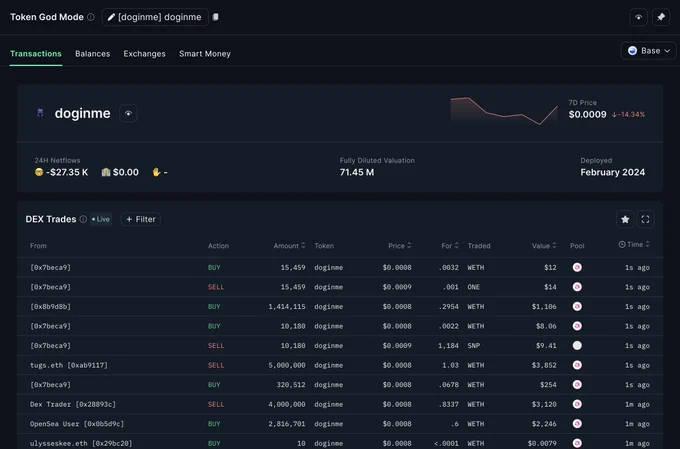This screenshot has height=449, width=680.
Task: Click the 7D price sparkline chart
Action: point(504,111)
